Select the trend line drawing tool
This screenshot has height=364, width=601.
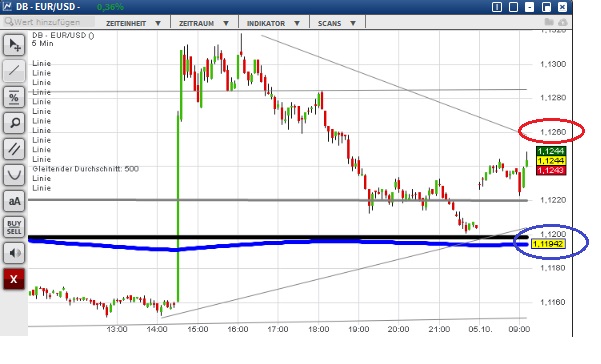tap(14, 71)
